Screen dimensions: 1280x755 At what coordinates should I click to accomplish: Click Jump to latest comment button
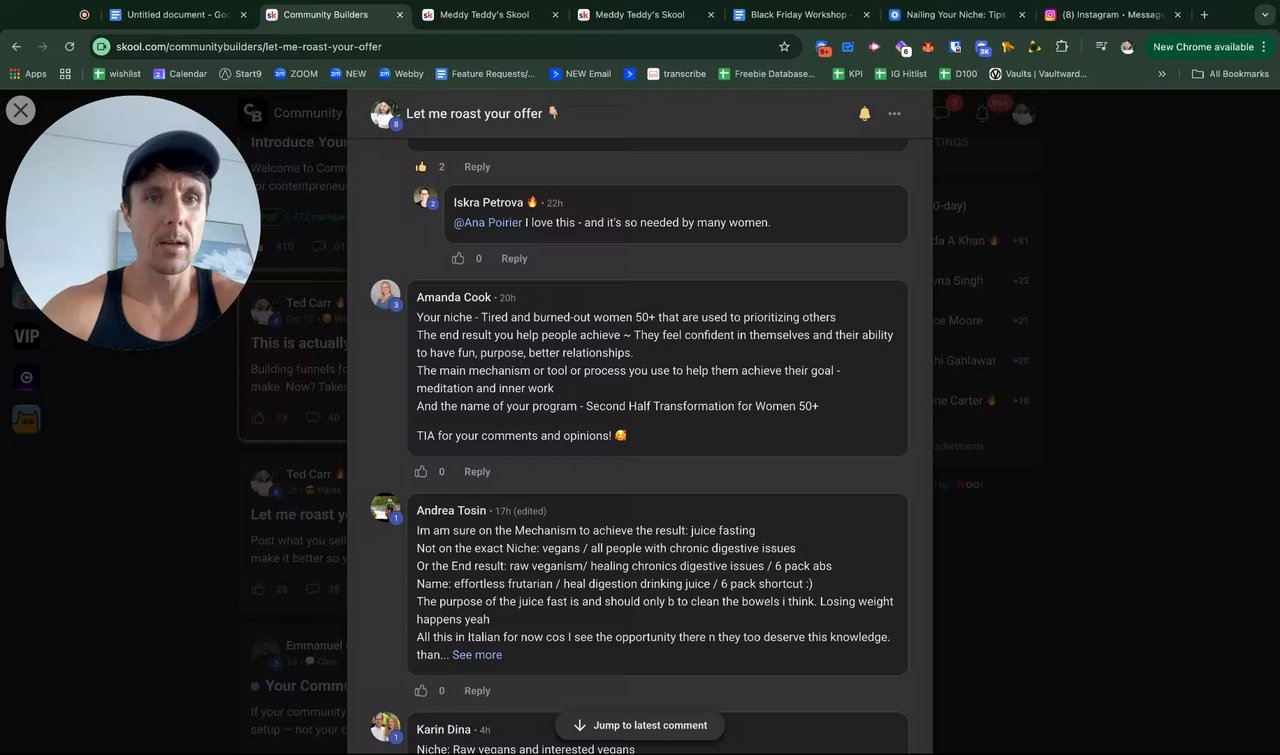(639, 725)
